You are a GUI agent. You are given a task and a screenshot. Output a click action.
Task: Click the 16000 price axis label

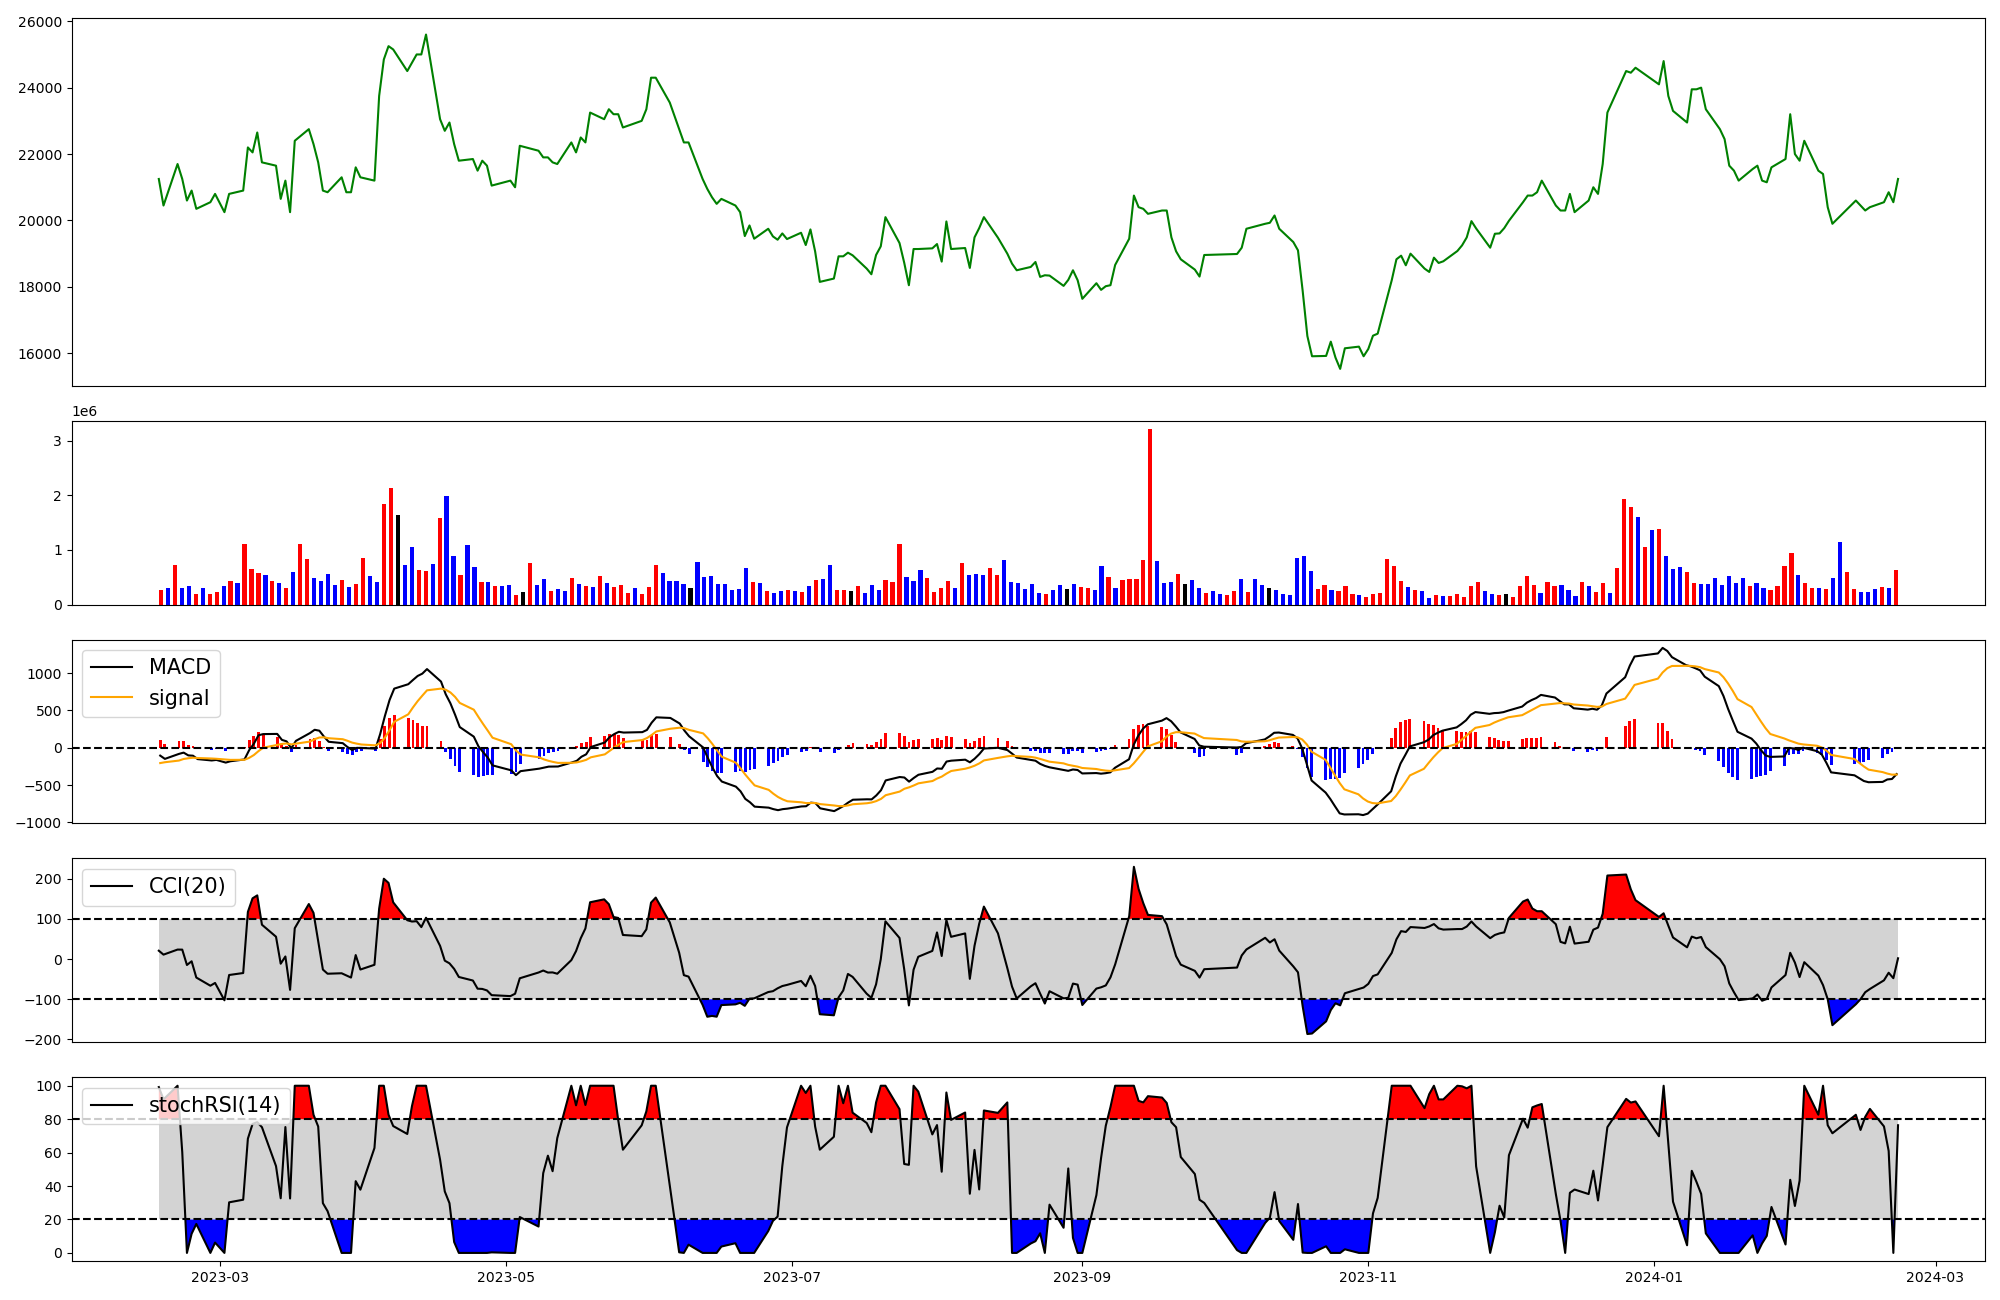tap(40, 354)
